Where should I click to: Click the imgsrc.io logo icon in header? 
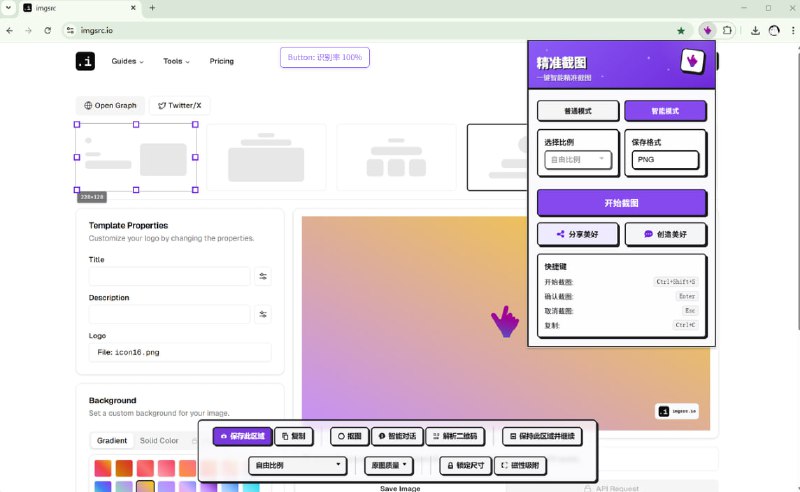85,61
